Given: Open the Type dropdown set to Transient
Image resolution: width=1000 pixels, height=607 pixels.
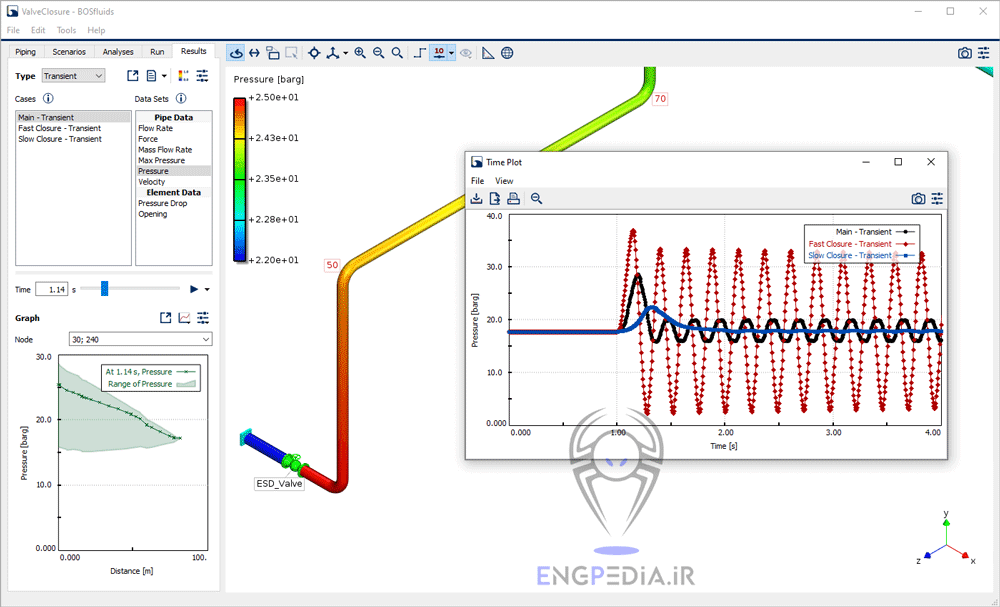Looking at the screenshot, I should [x=73, y=76].
